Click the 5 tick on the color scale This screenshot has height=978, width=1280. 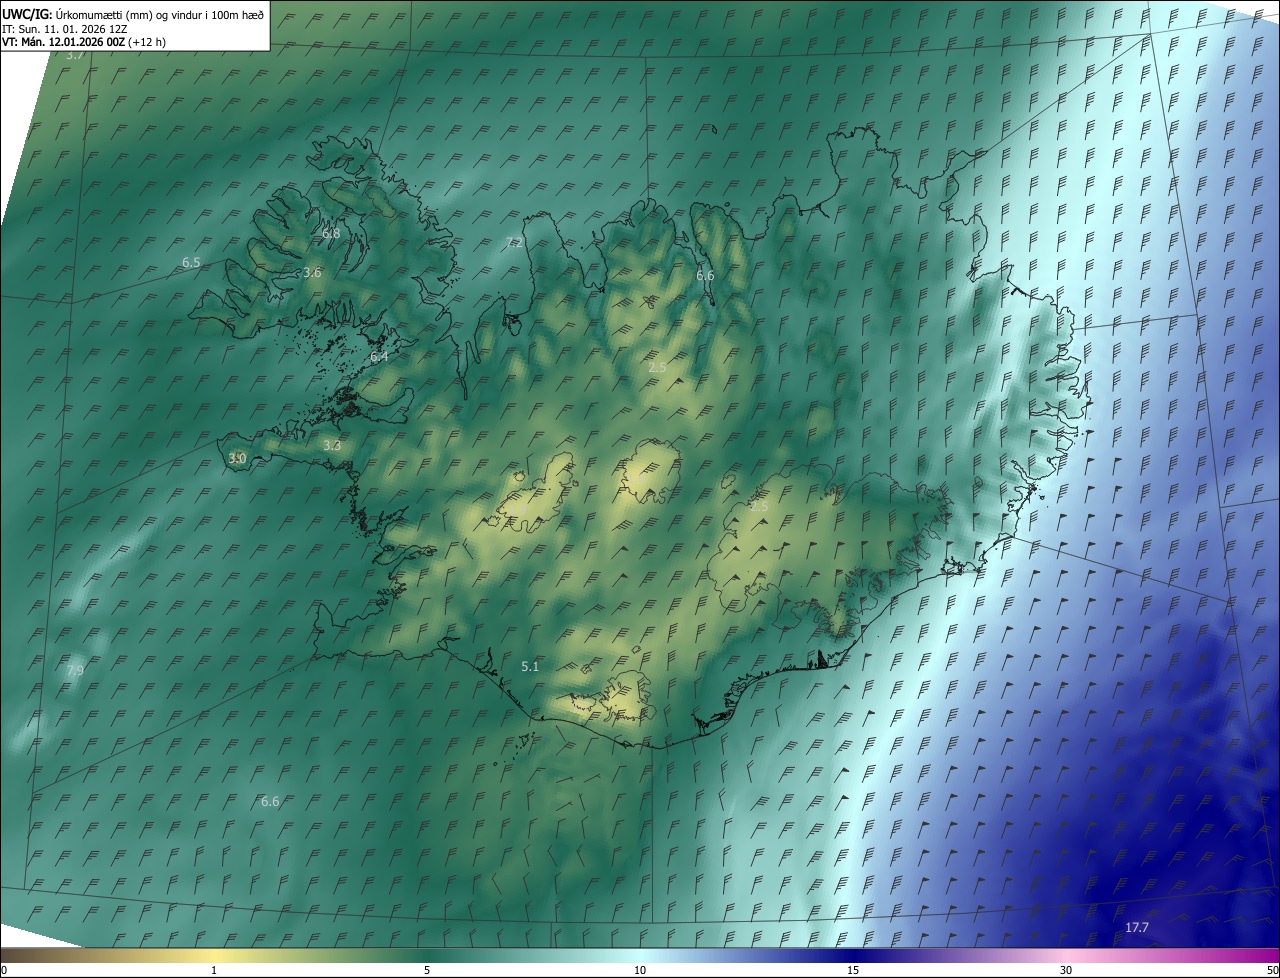tap(427, 970)
